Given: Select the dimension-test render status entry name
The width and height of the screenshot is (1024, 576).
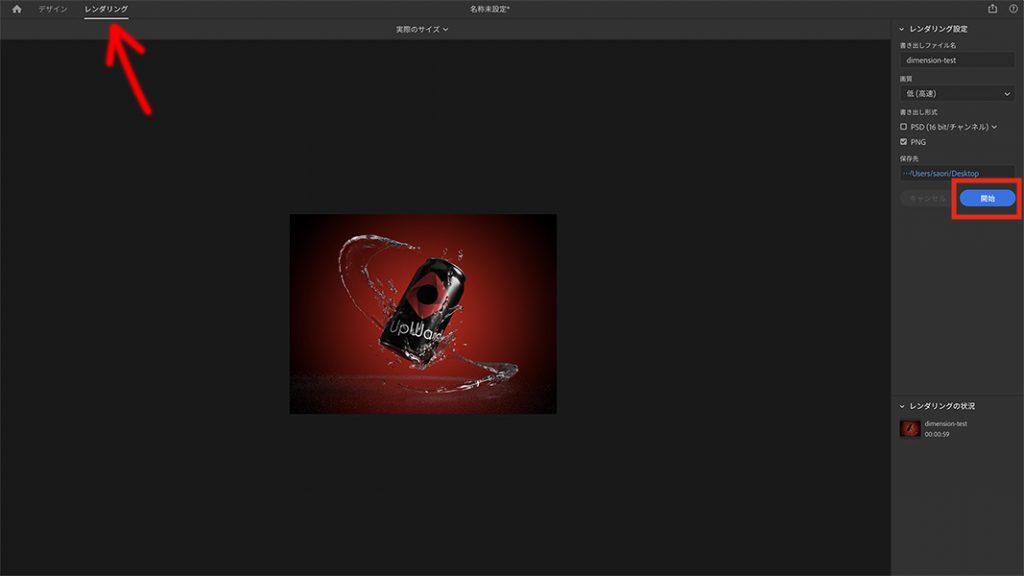Looking at the screenshot, I should (945, 424).
